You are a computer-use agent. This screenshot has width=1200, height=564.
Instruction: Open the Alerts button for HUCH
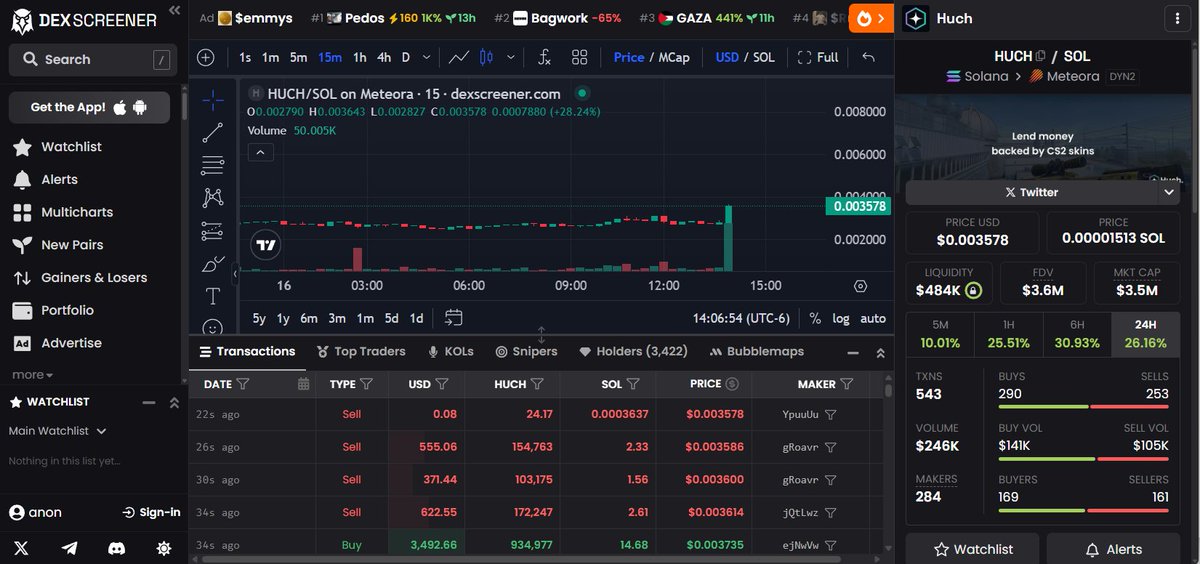coord(1113,549)
